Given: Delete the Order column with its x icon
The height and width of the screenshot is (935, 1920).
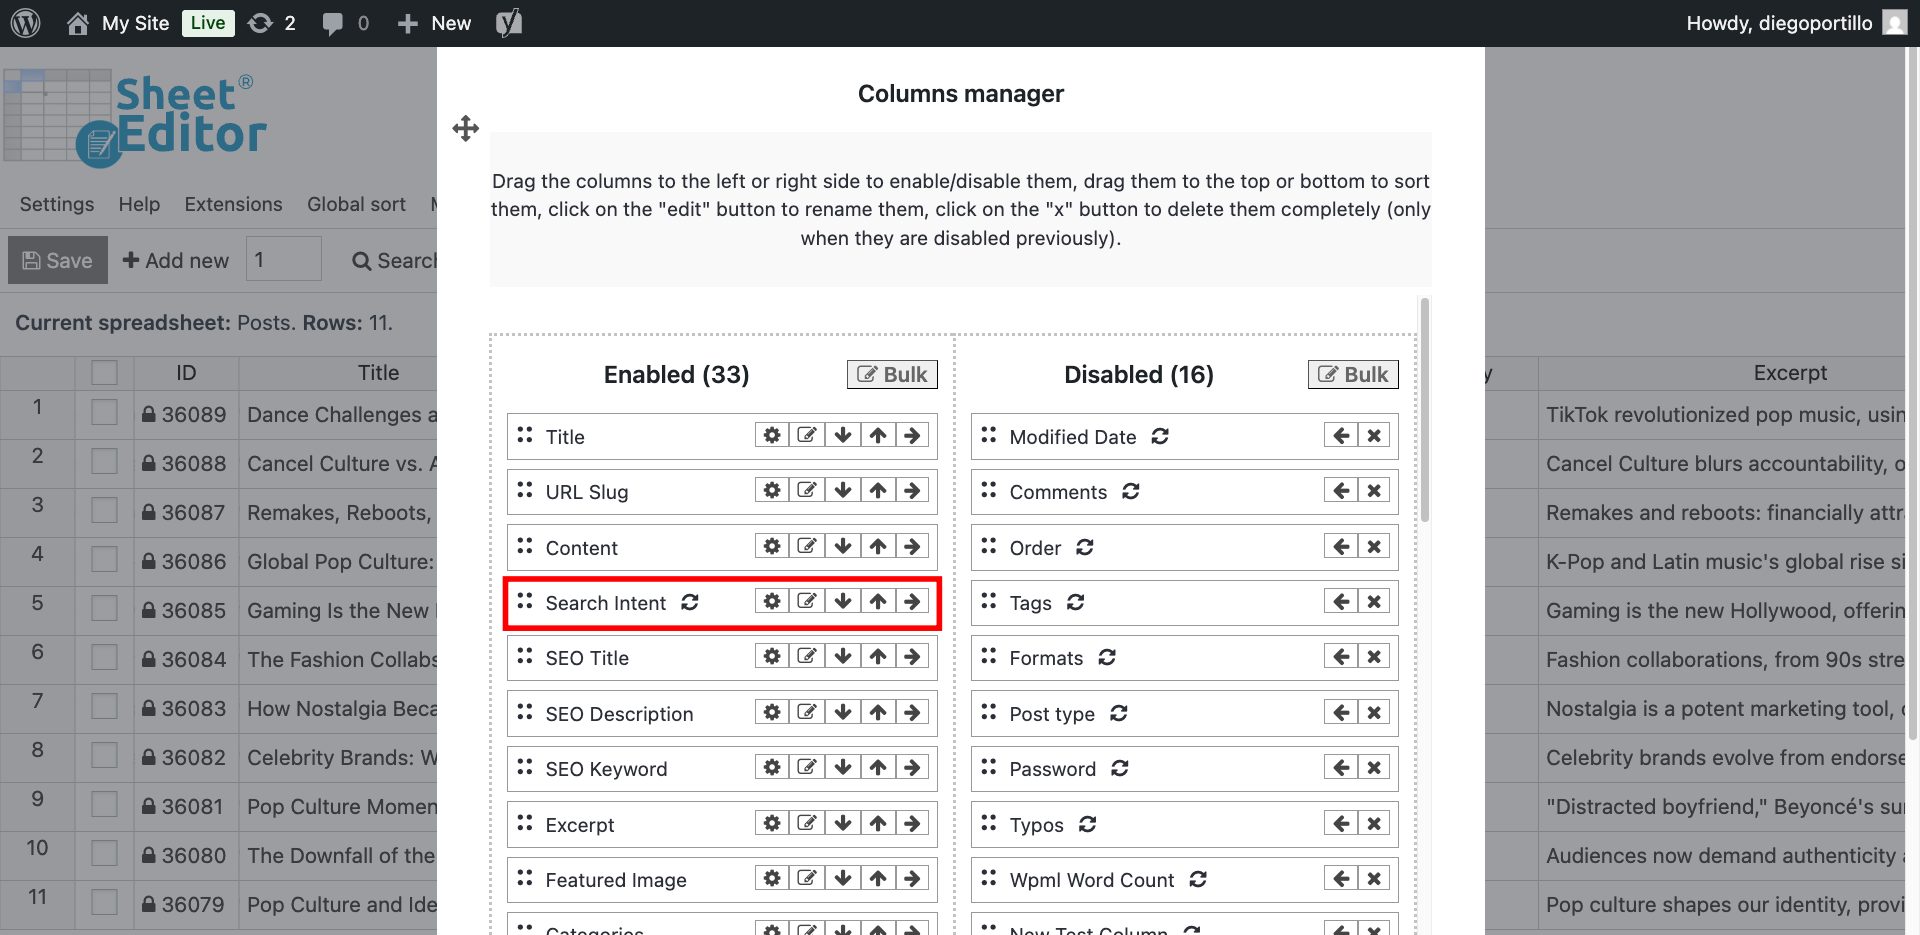Looking at the screenshot, I should tap(1373, 546).
